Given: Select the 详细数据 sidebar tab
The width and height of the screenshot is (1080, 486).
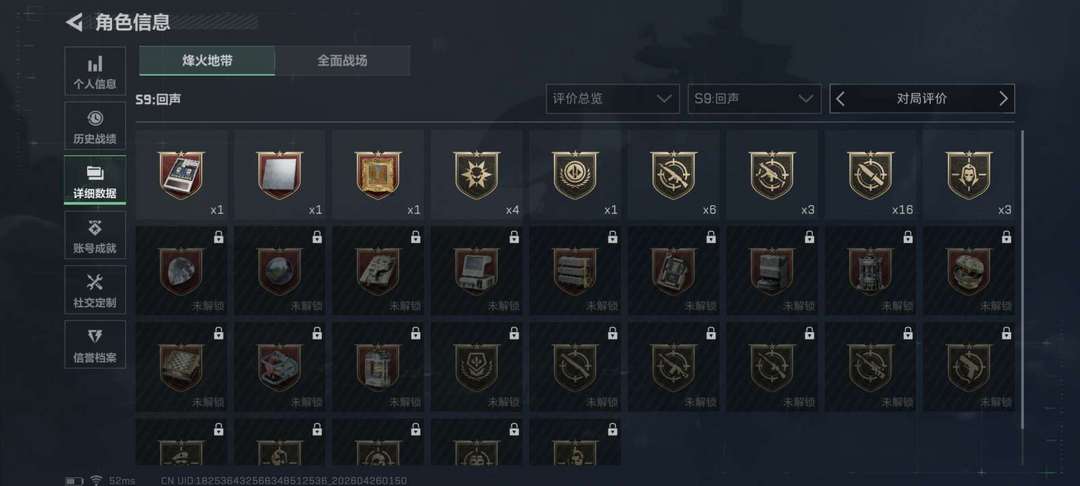Looking at the screenshot, I should tap(95, 180).
